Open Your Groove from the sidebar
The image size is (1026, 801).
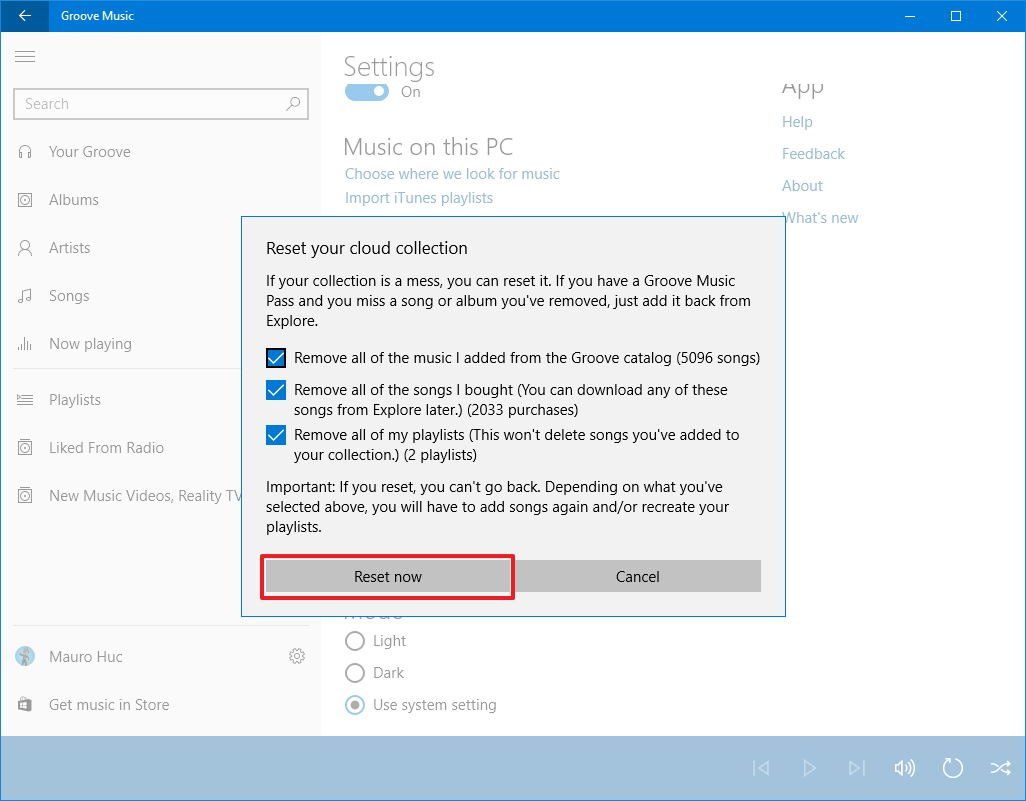point(89,151)
